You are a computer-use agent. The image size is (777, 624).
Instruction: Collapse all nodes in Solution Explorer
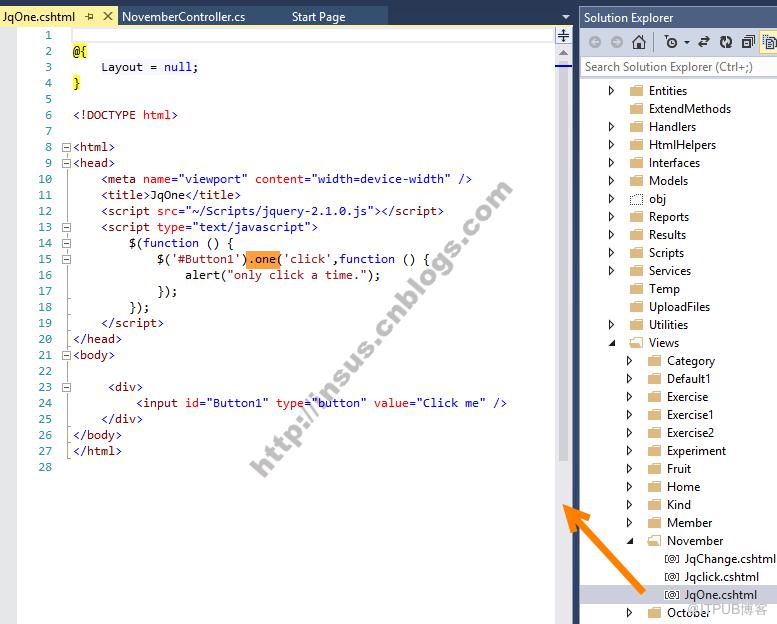pyautogui.click(x=748, y=42)
